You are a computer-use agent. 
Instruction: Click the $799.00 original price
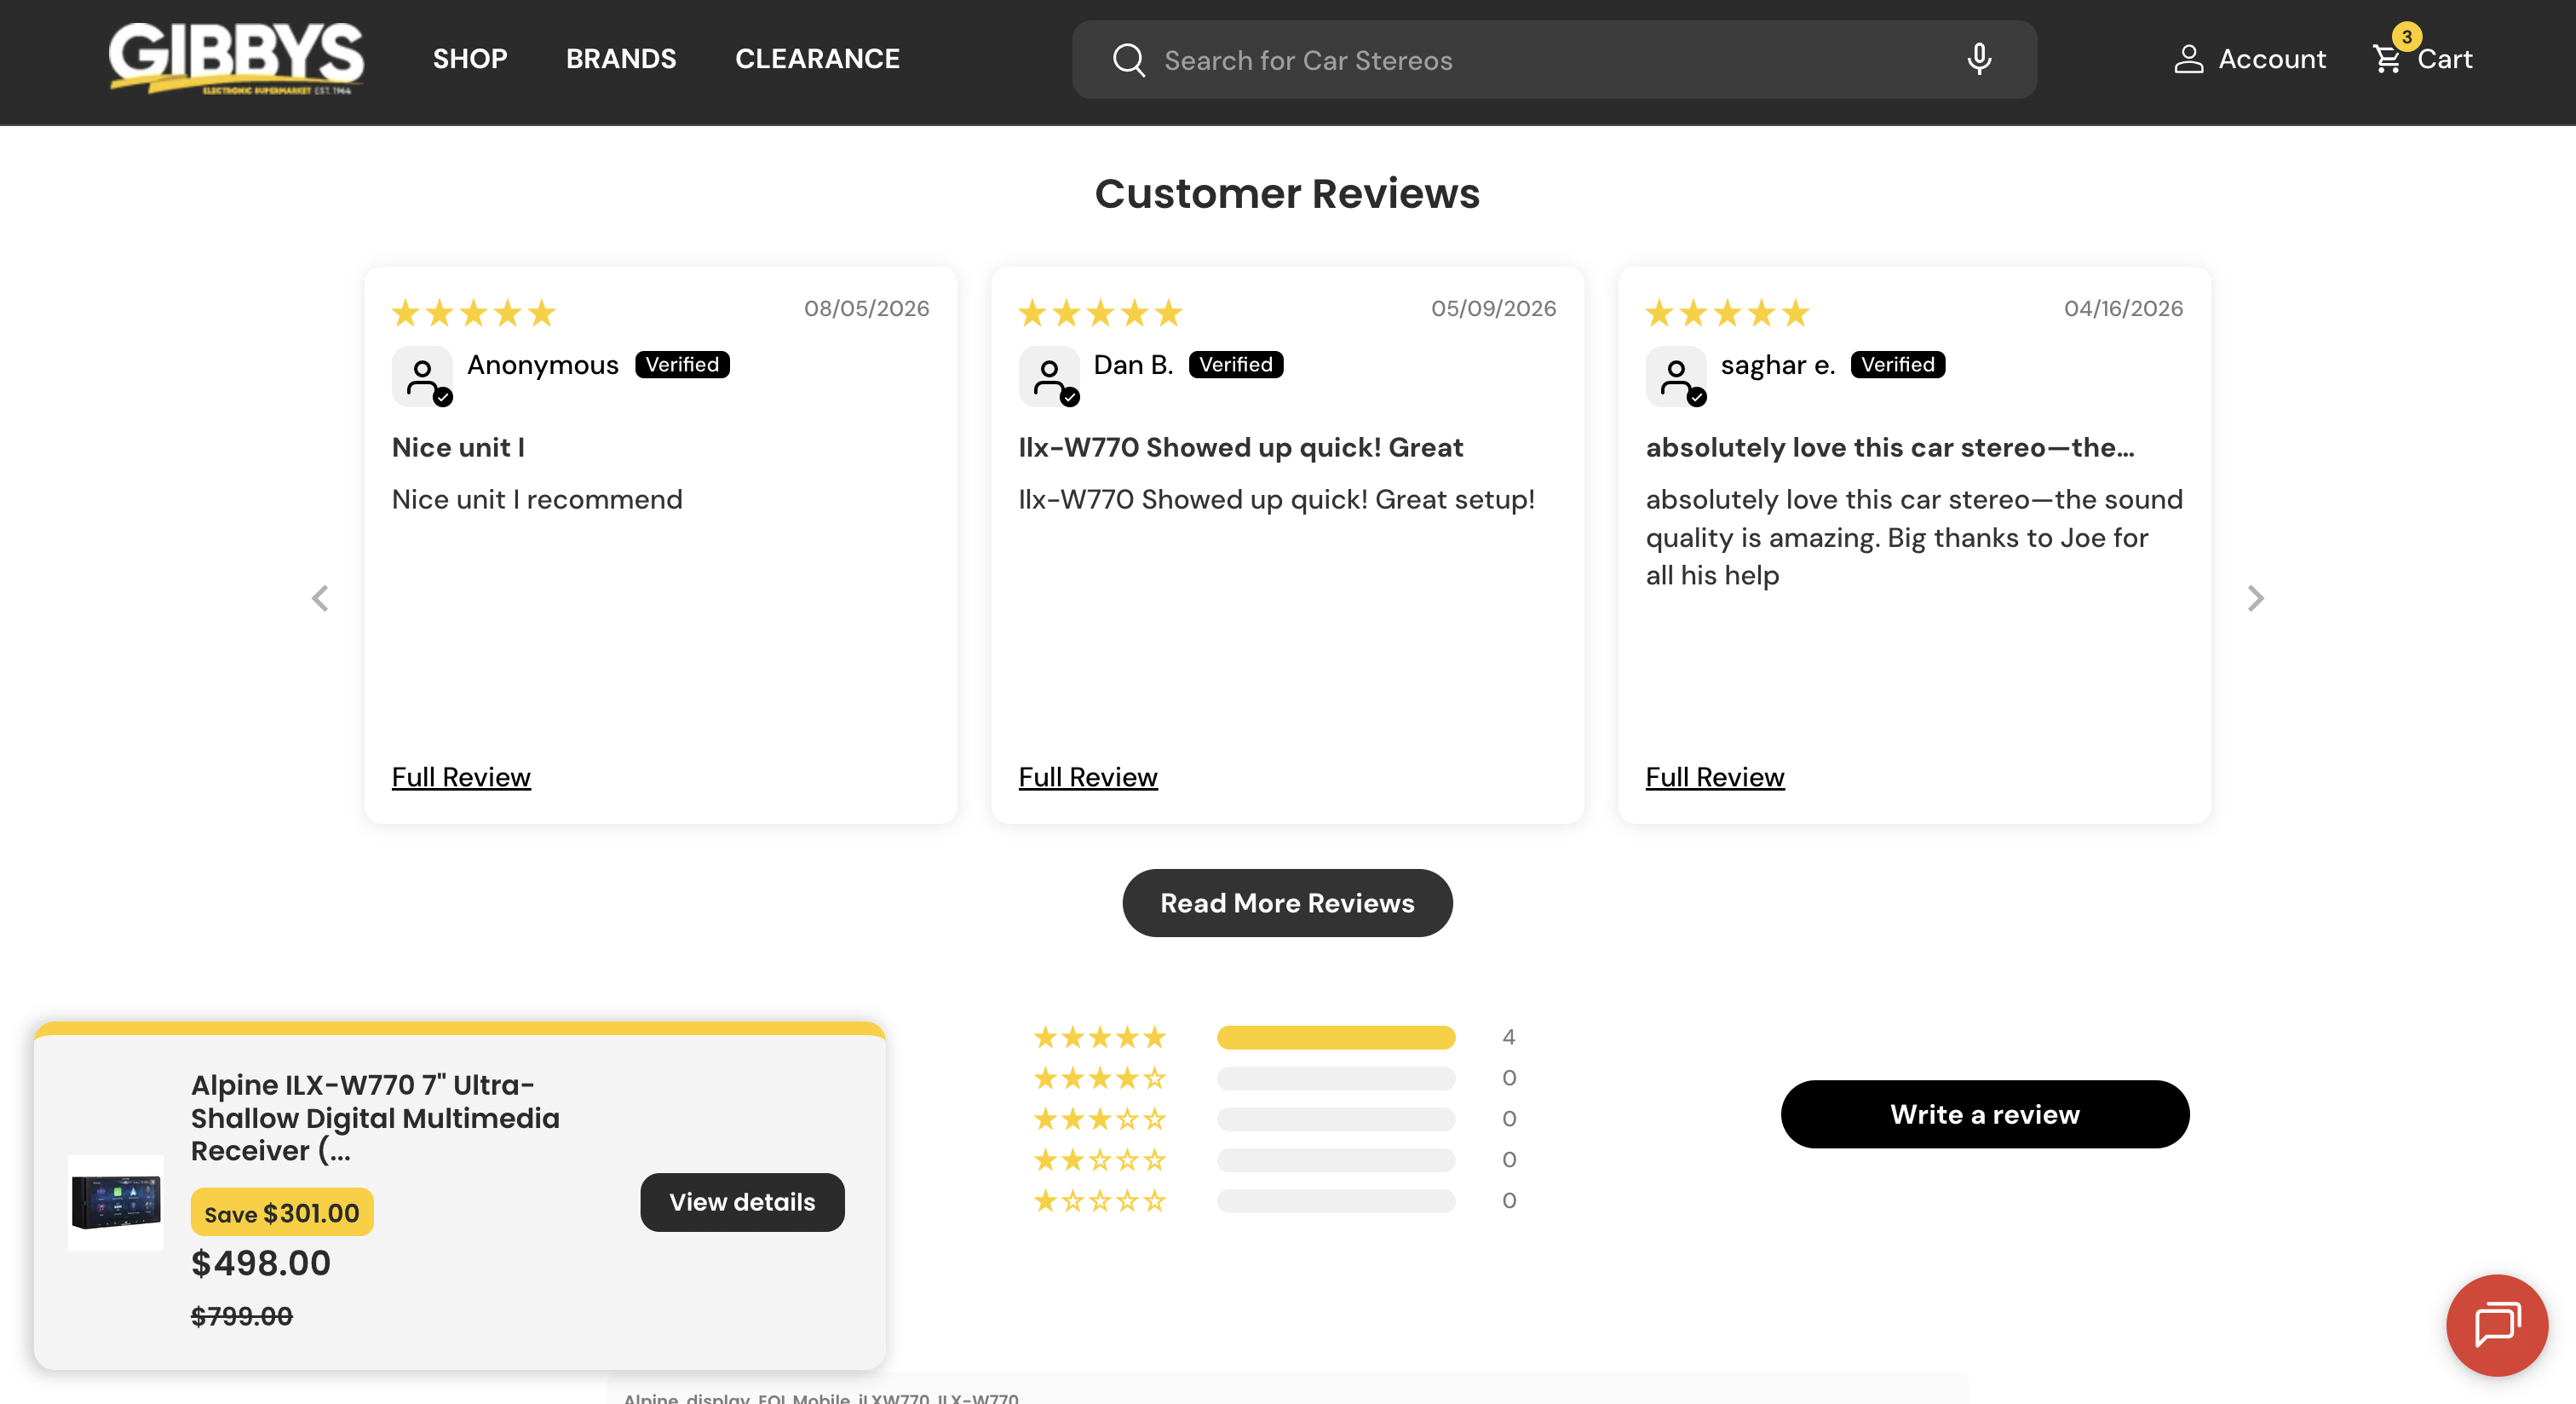pyautogui.click(x=241, y=1315)
